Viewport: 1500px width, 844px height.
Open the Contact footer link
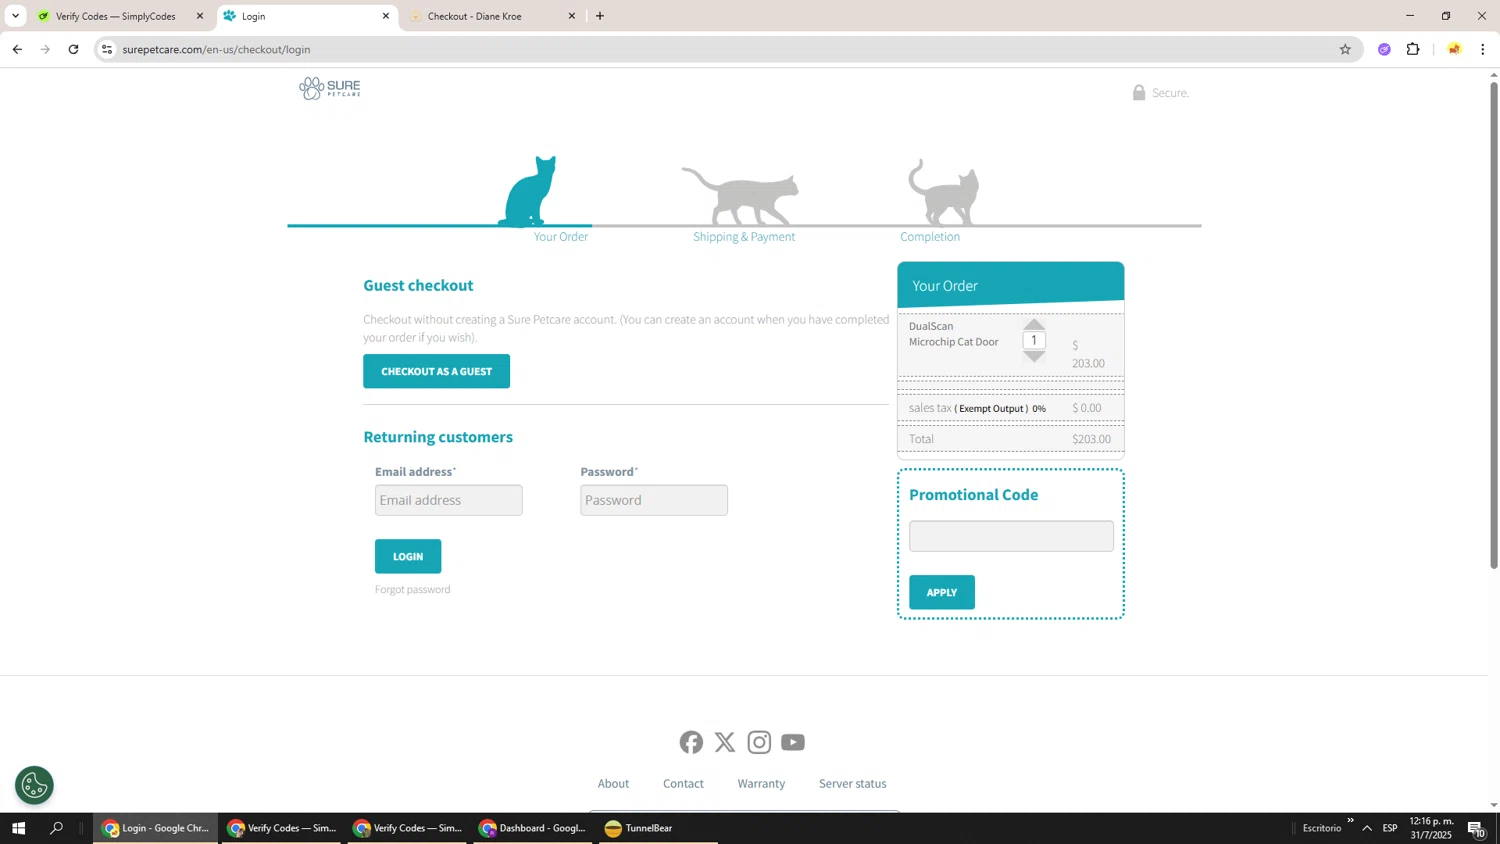(683, 784)
